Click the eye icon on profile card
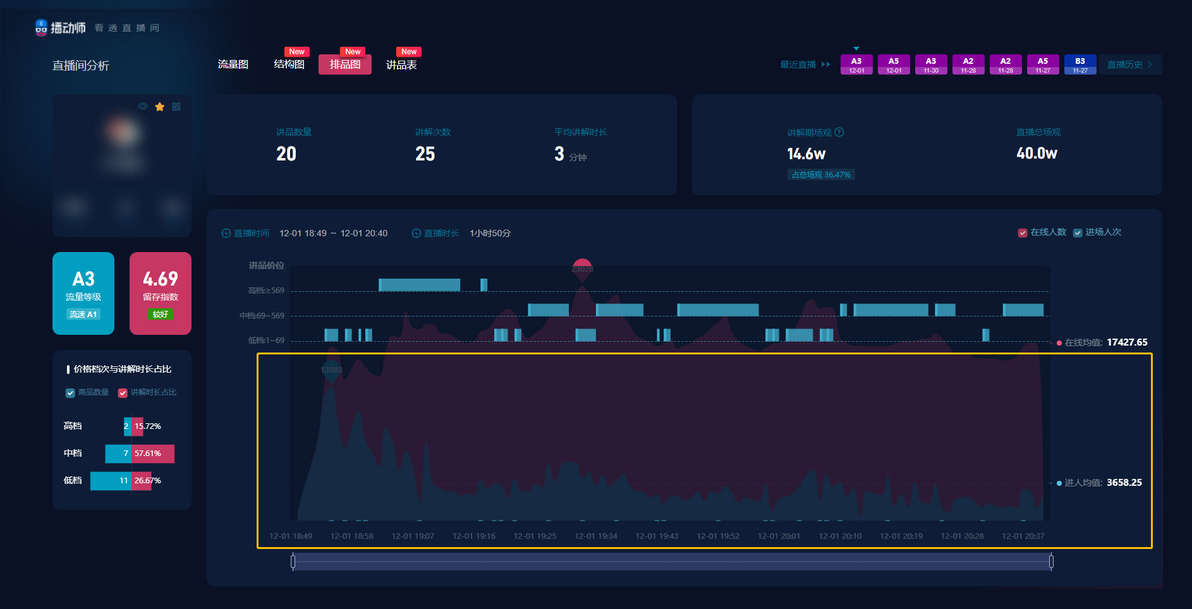This screenshot has width=1192, height=609. click(x=142, y=106)
